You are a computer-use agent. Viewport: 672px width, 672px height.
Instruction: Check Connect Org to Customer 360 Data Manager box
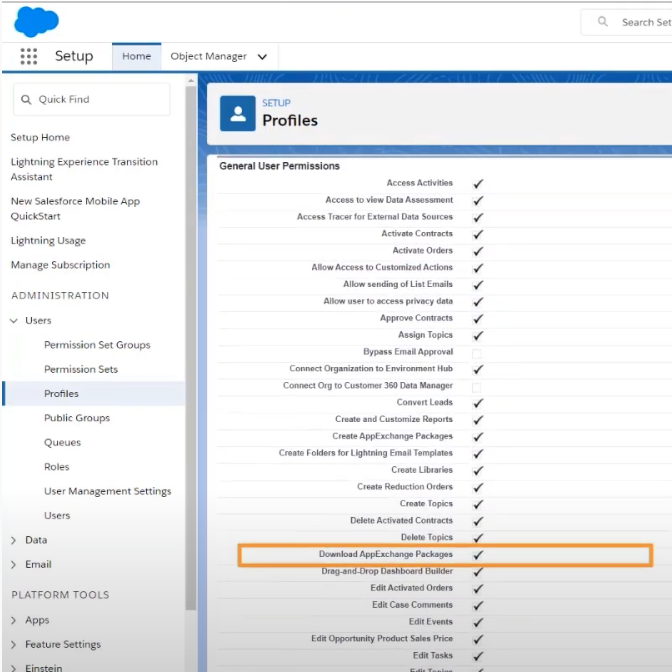477,387
